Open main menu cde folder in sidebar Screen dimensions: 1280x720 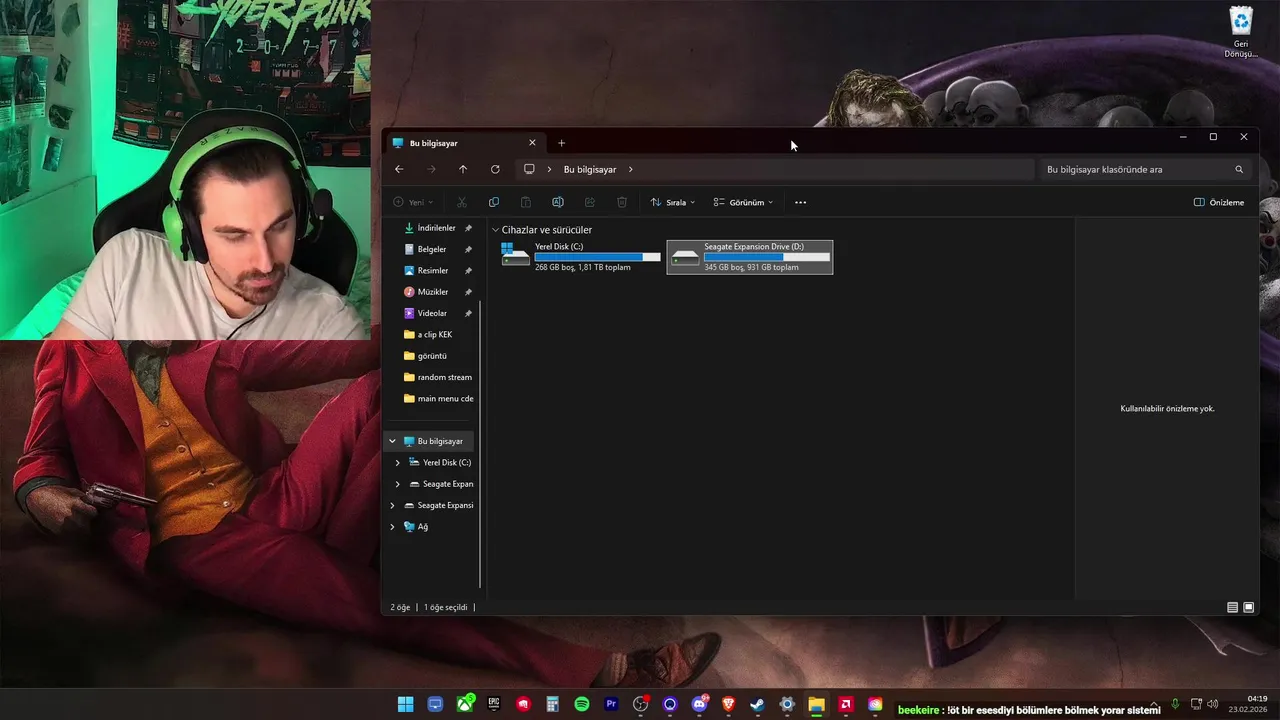tap(445, 398)
